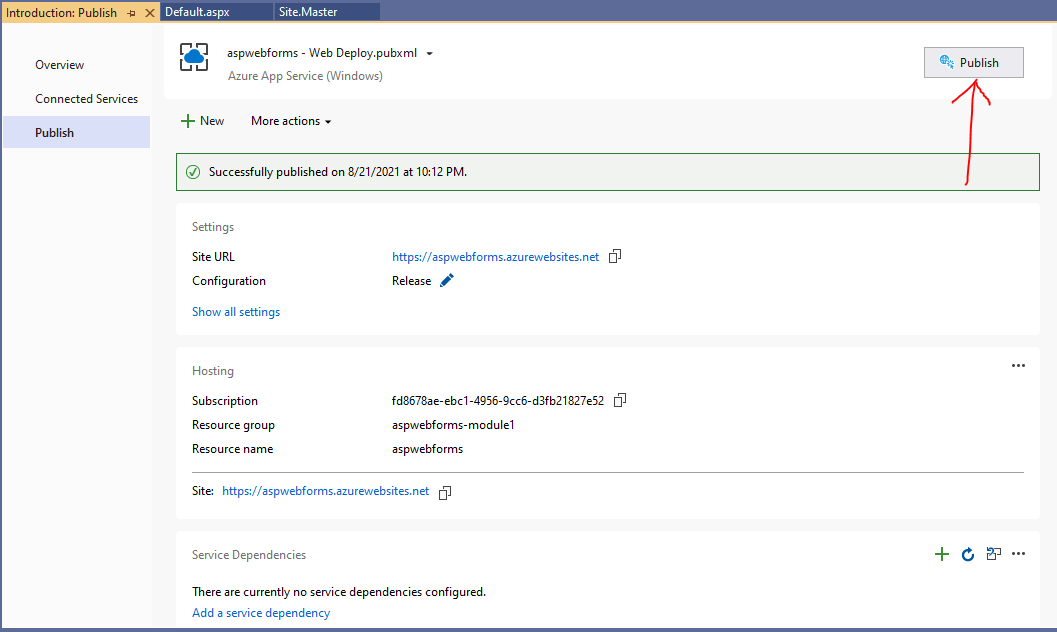This screenshot has width=1057, height=632.
Task: Click Show all settings link
Action: (x=236, y=312)
